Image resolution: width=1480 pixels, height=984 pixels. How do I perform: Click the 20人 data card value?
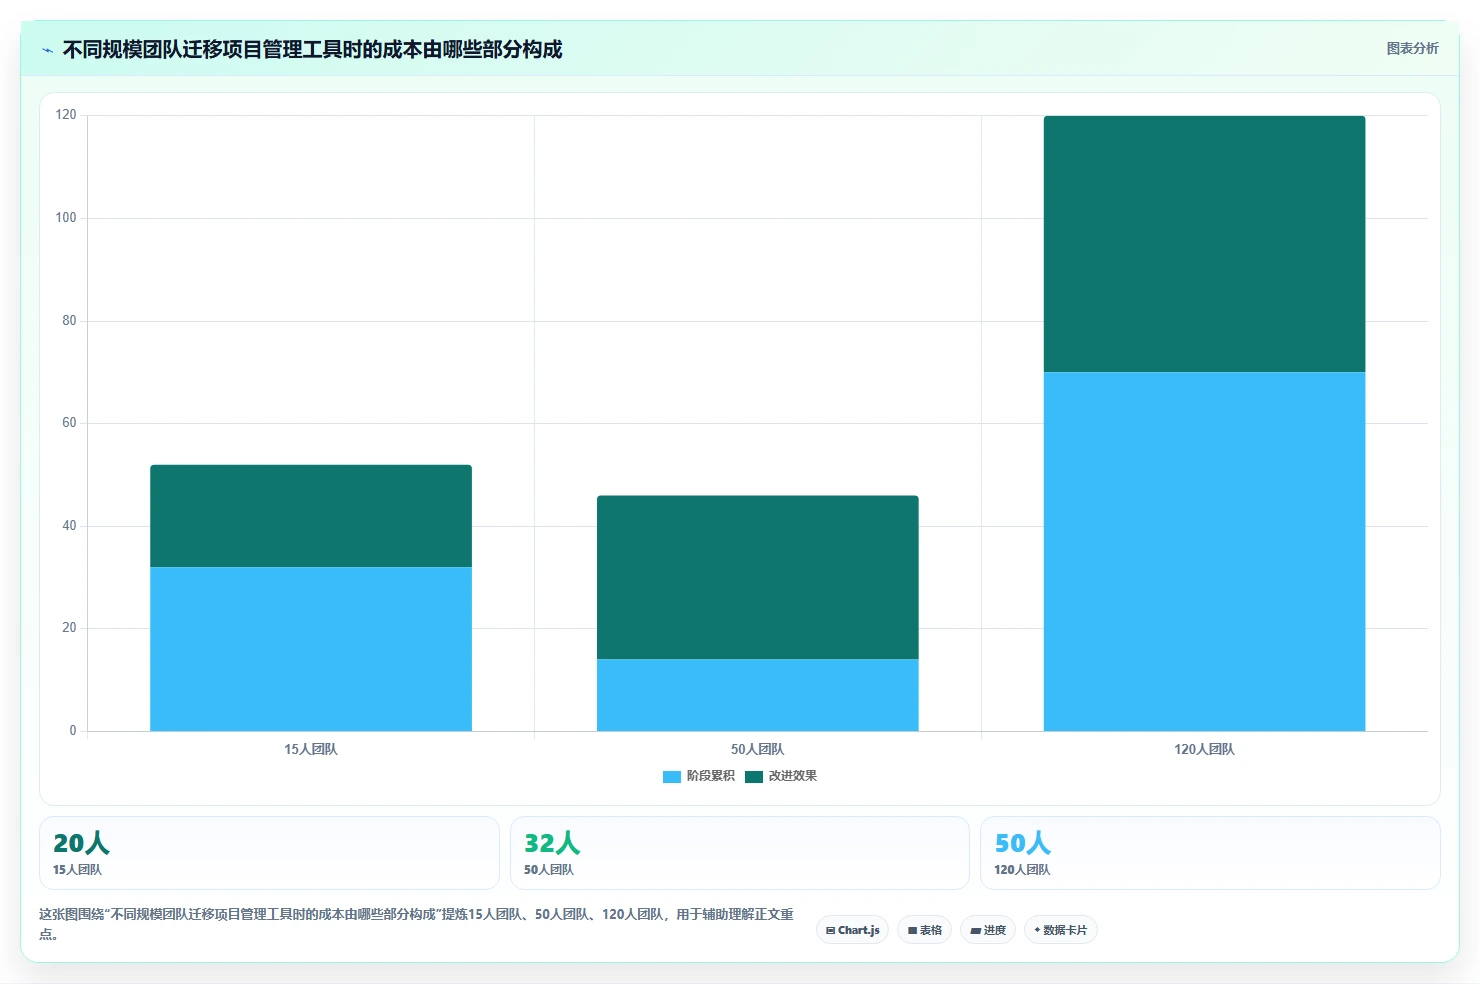pos(81,843)
